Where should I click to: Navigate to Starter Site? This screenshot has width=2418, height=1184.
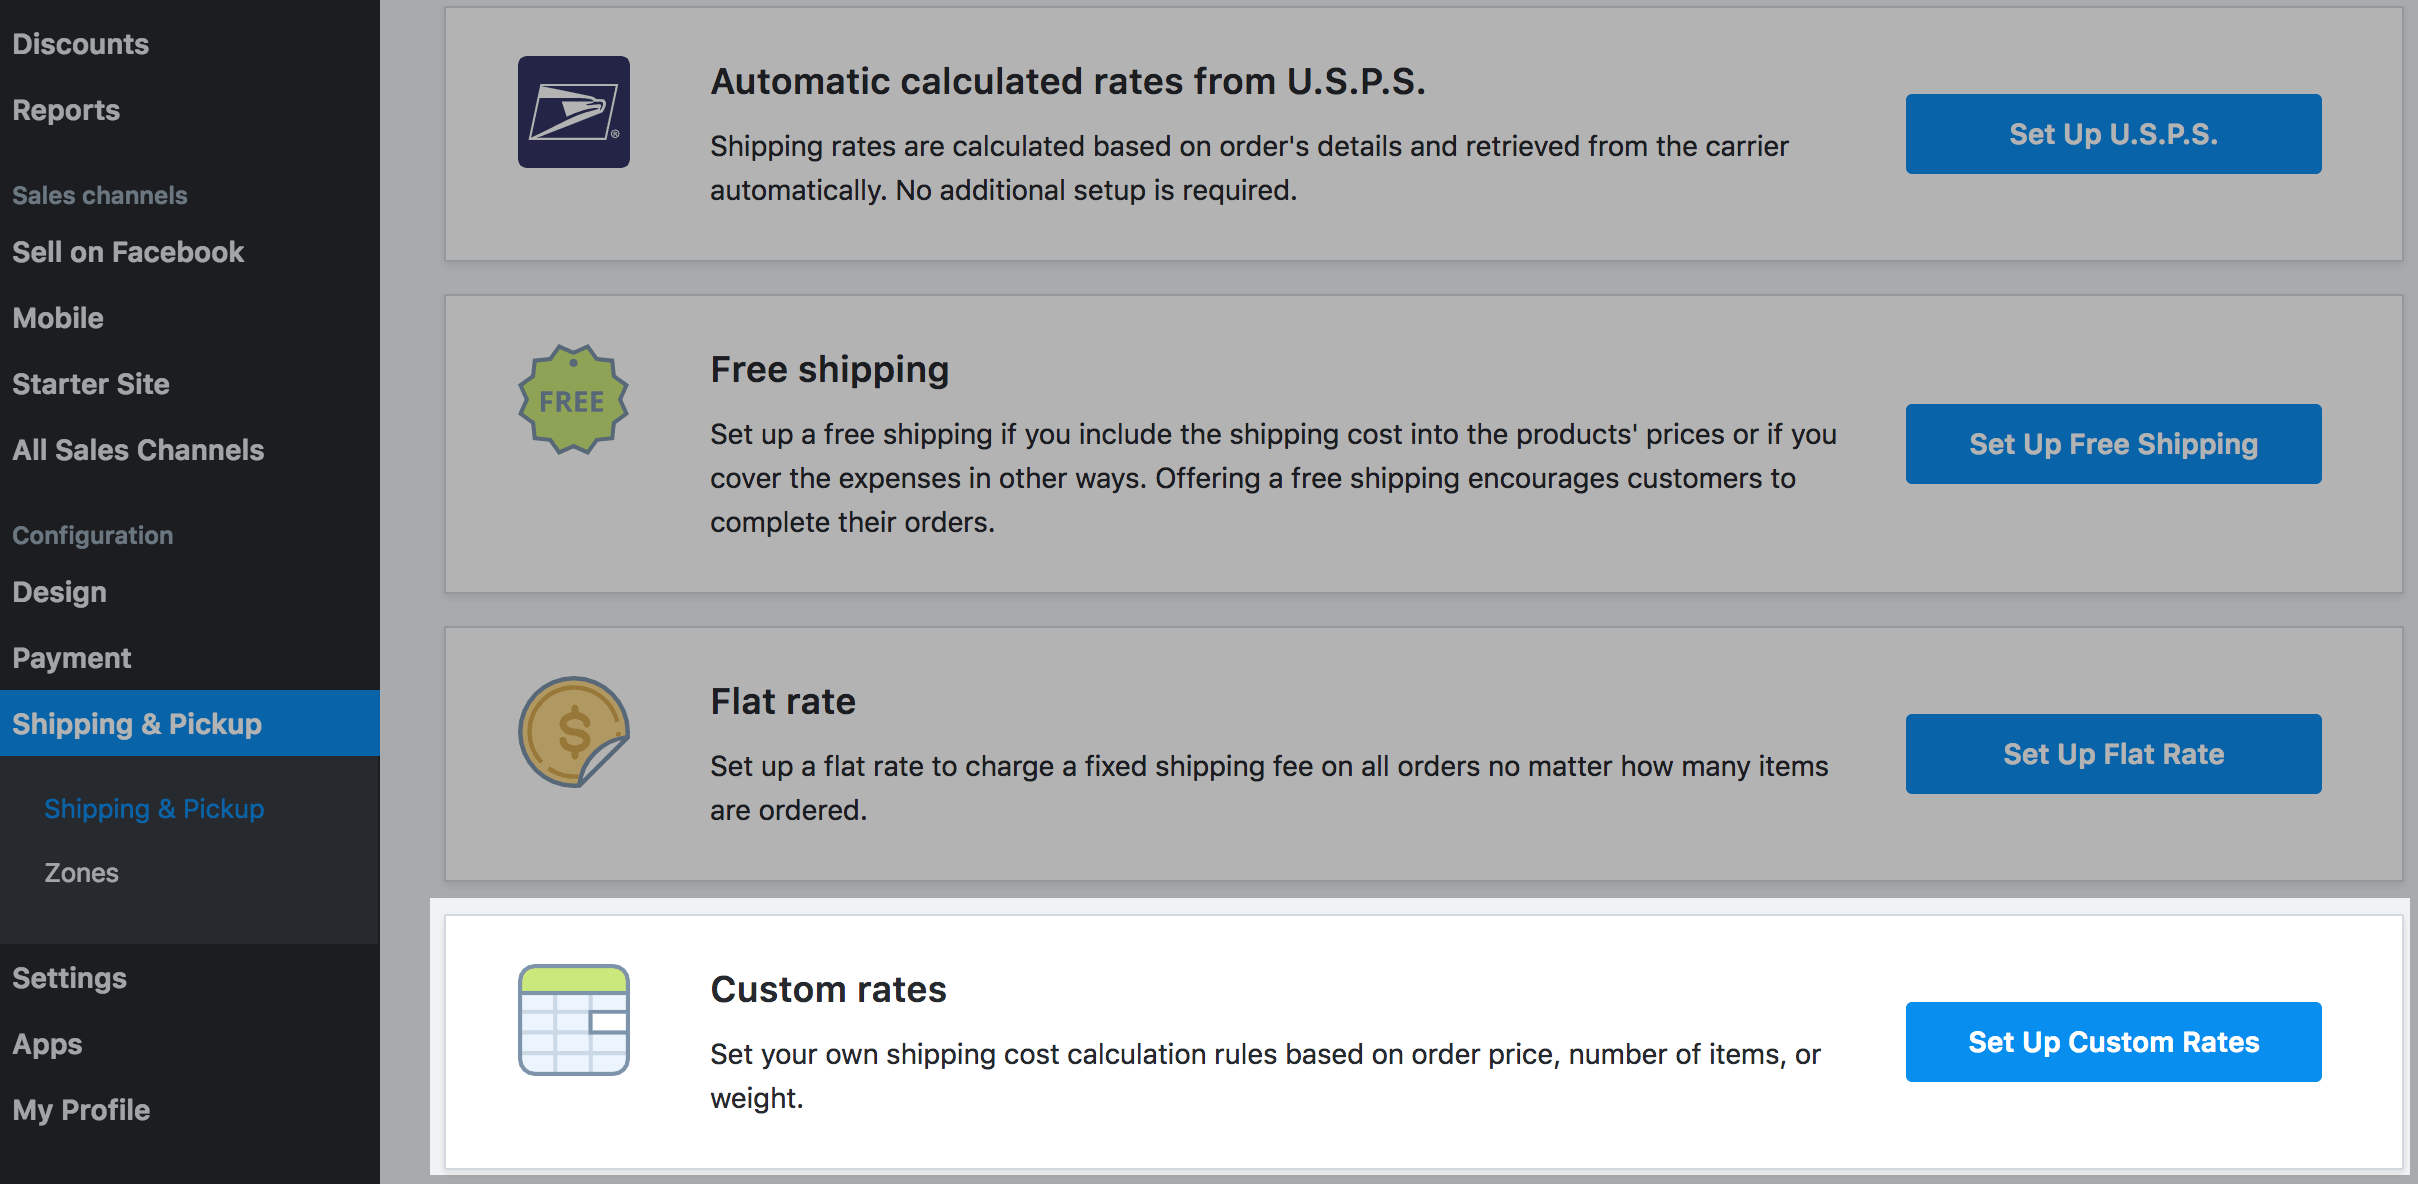91,384
